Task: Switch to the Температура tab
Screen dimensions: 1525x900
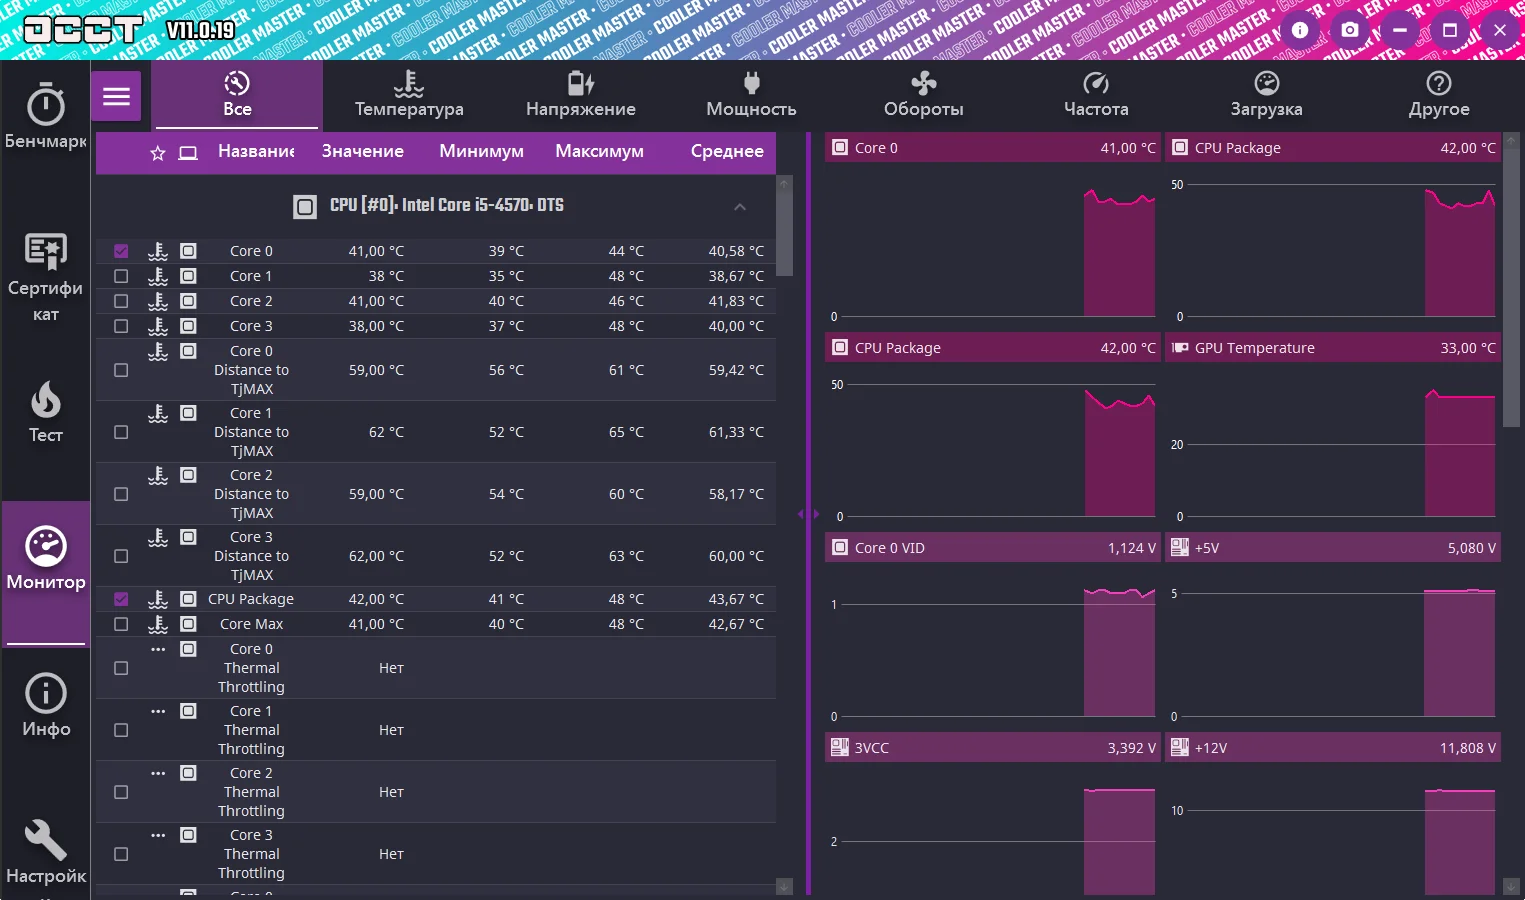Action: tap(409, 95)
